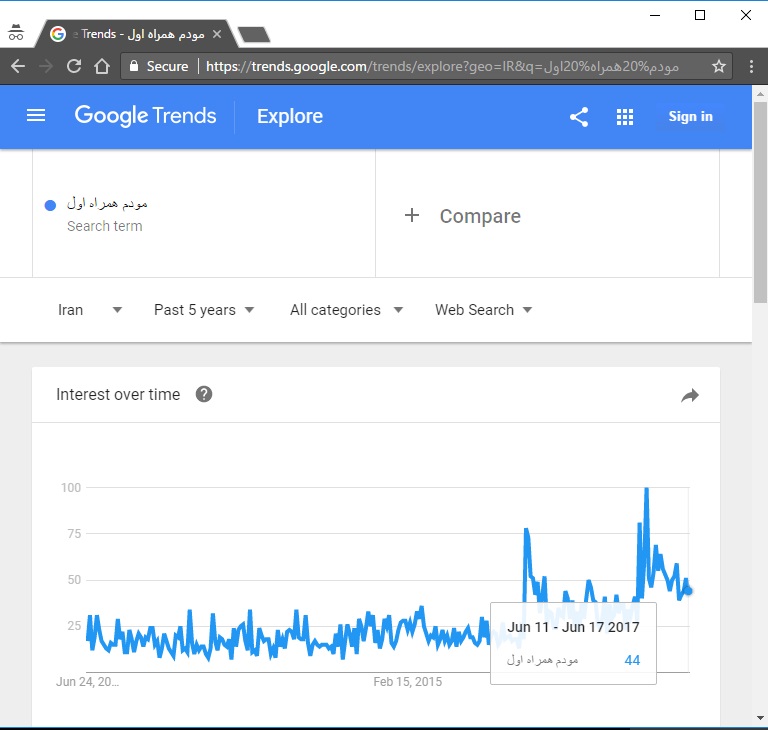Open the Chrome three-dot menu

(750, 67)
